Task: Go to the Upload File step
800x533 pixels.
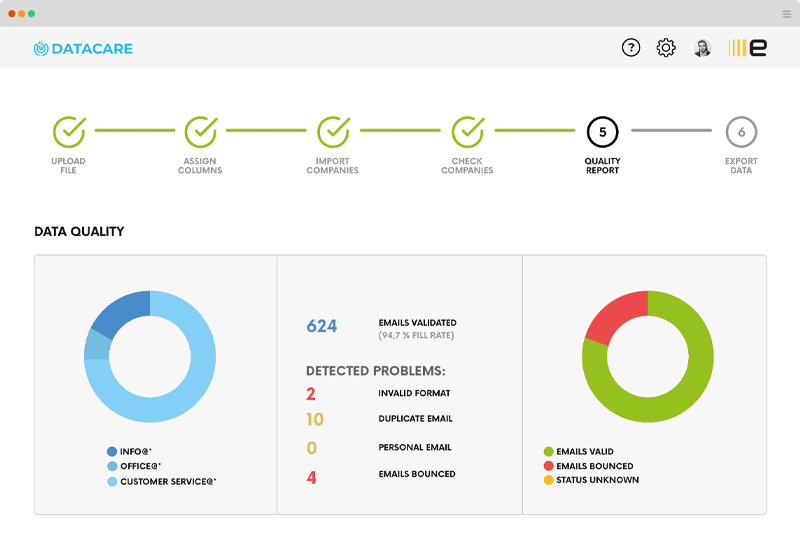Action: 68,131
